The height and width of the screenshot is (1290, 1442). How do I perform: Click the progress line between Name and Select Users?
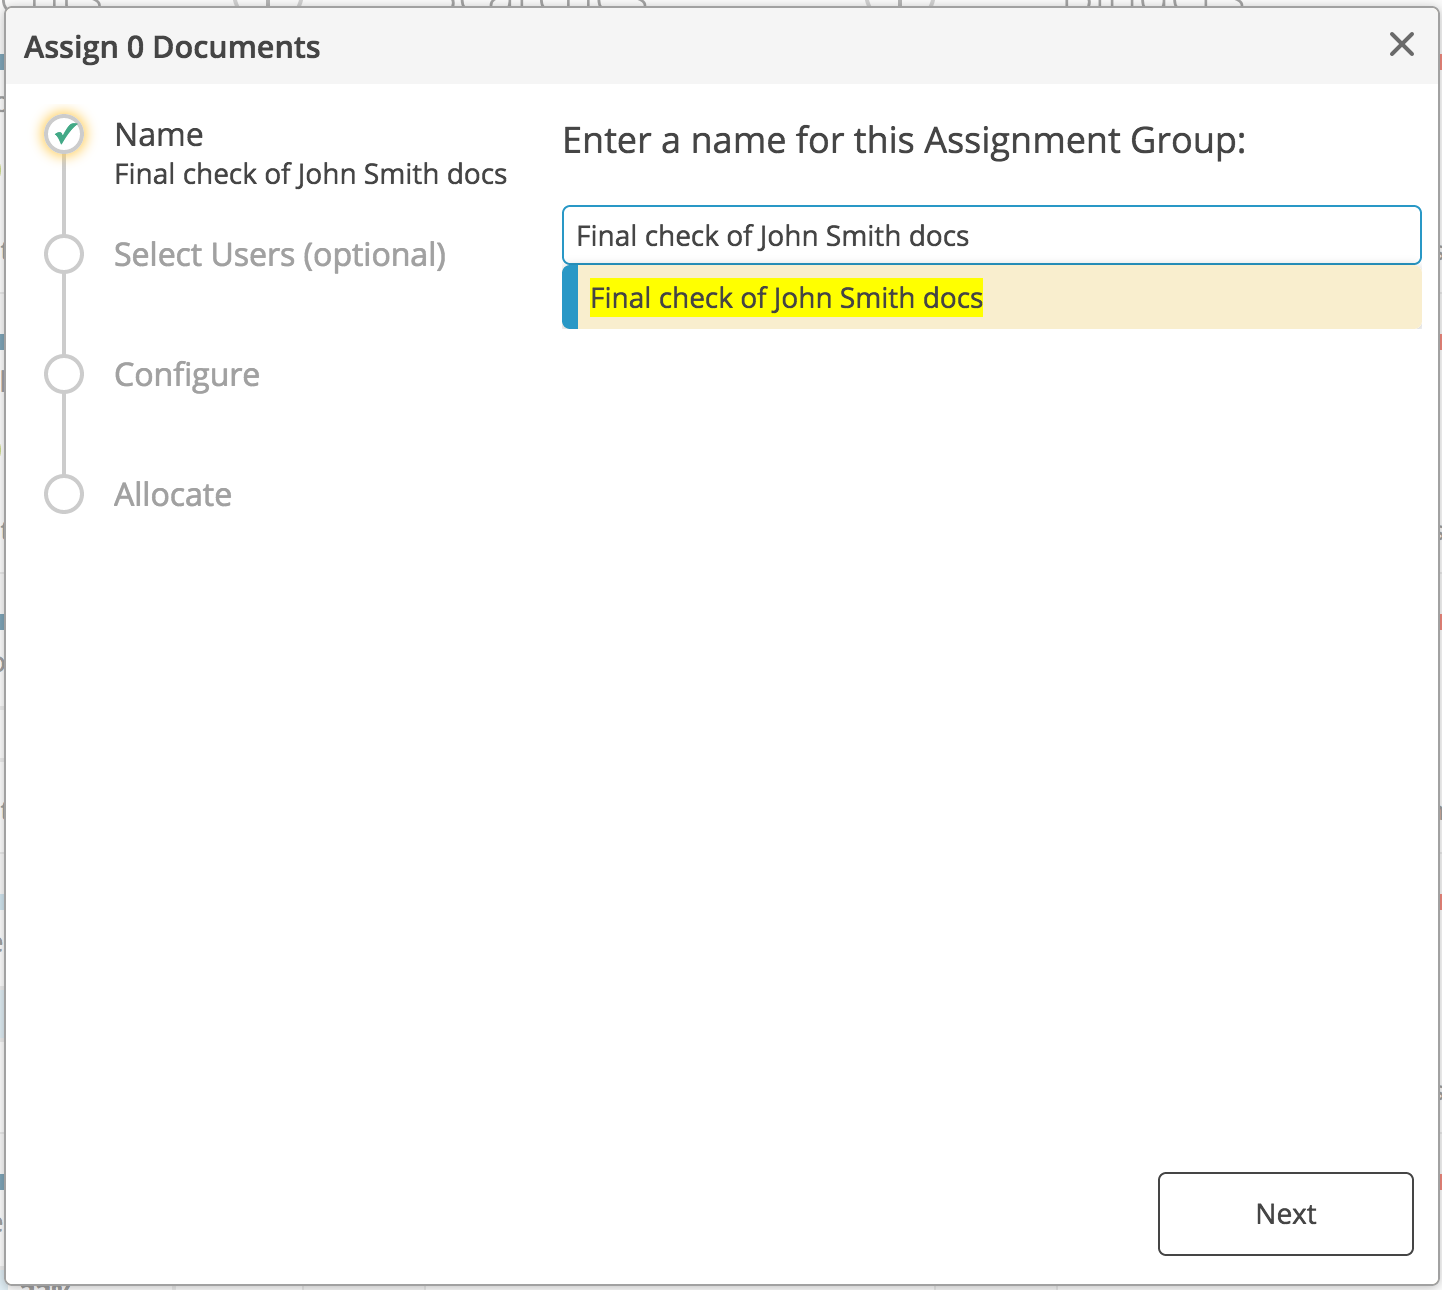click(x=64, y=194)
